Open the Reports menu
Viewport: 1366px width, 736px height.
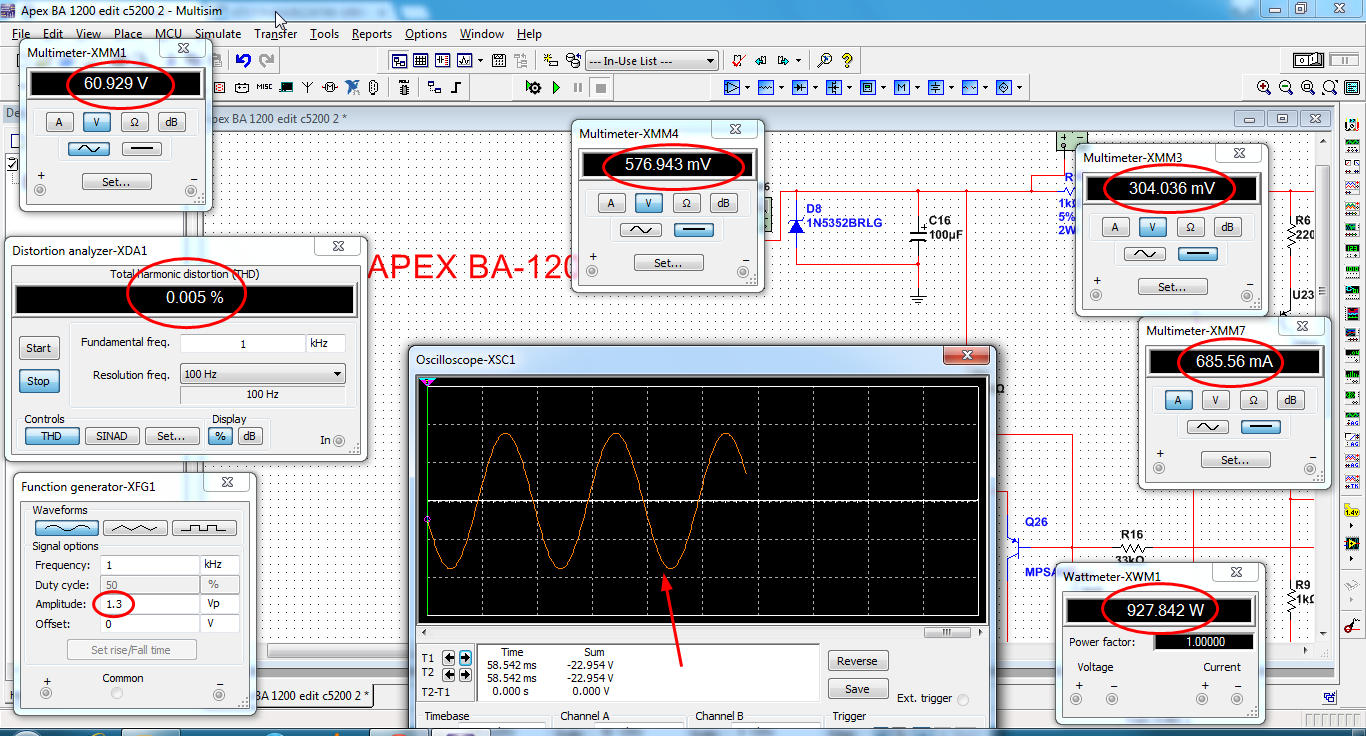coord(372,34)
